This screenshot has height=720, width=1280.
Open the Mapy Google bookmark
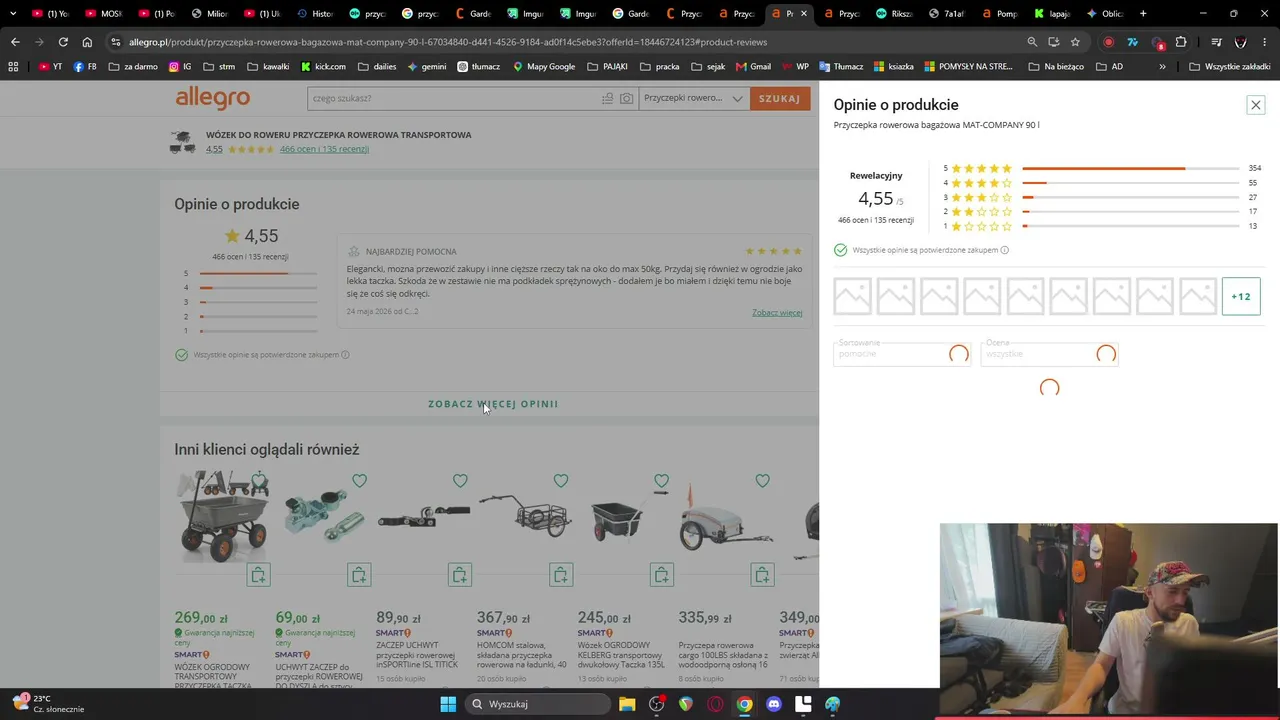click(x=544, y=66)
